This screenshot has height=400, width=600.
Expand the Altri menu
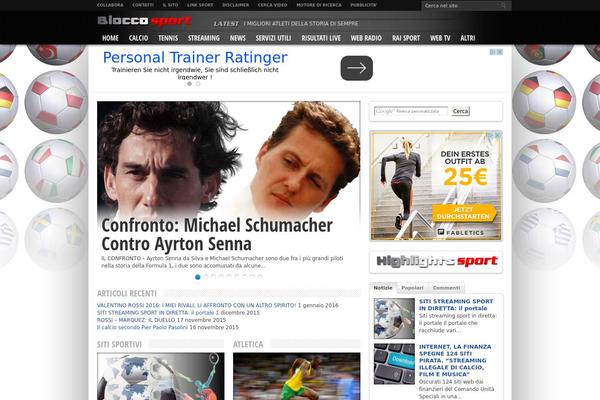pos(468,38)
